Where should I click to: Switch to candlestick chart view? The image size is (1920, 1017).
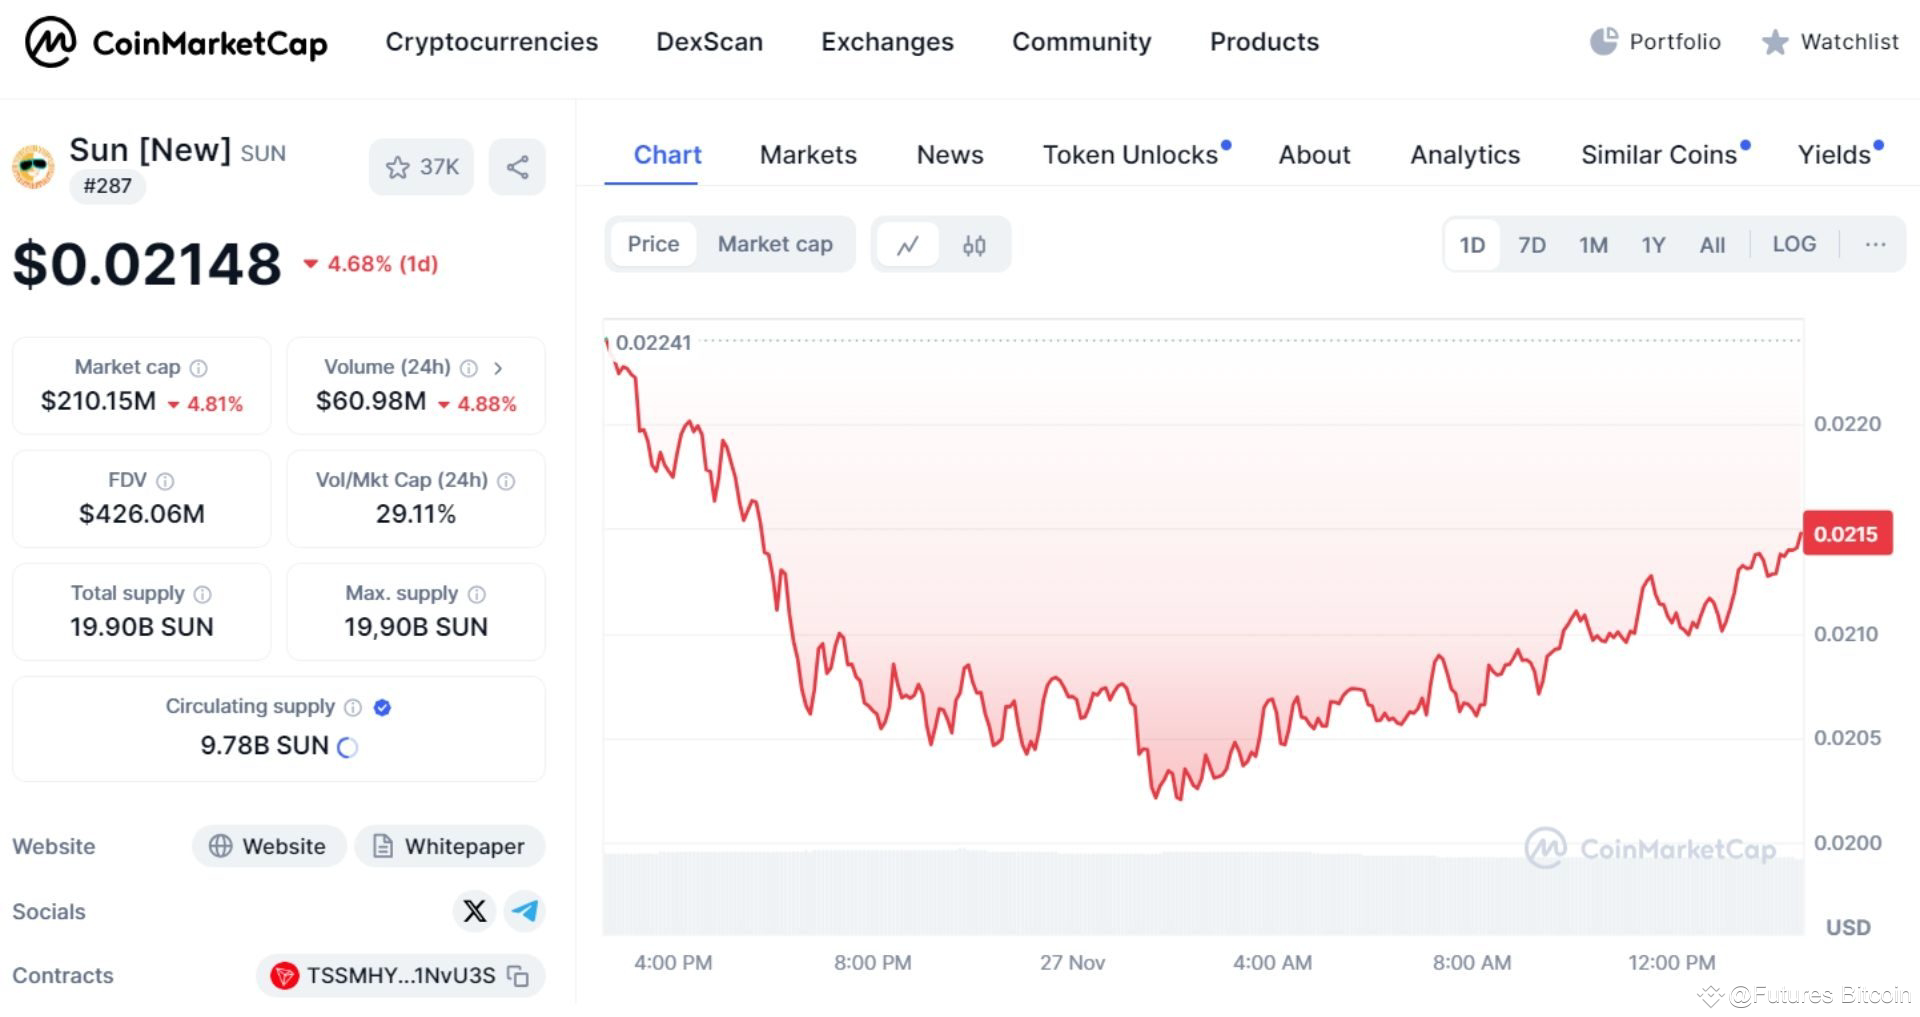tap(974, 245)
